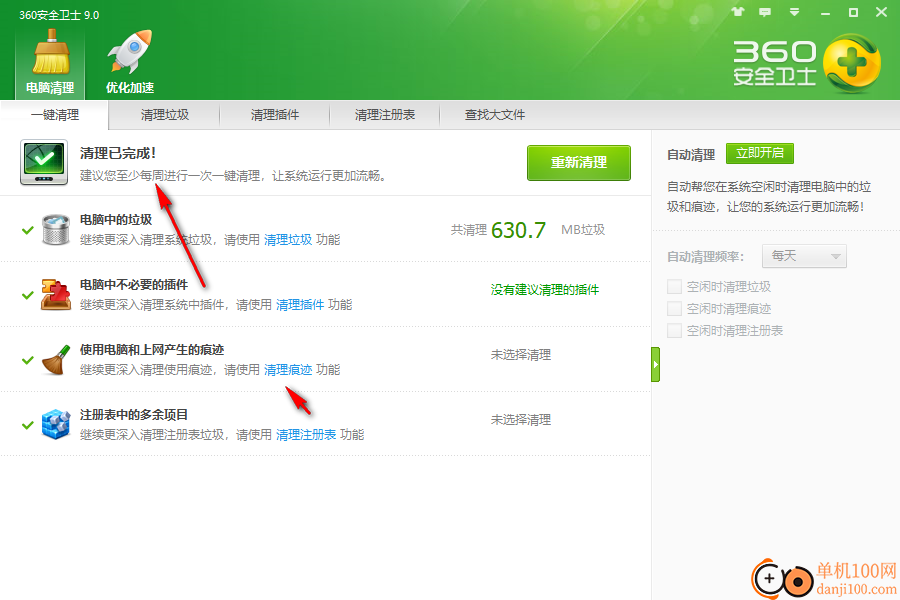Image resolution: width=900 pixels, height=600 pixels.
Task: Click the 注册表中的多余项目 row title
Action: [134, 415]
